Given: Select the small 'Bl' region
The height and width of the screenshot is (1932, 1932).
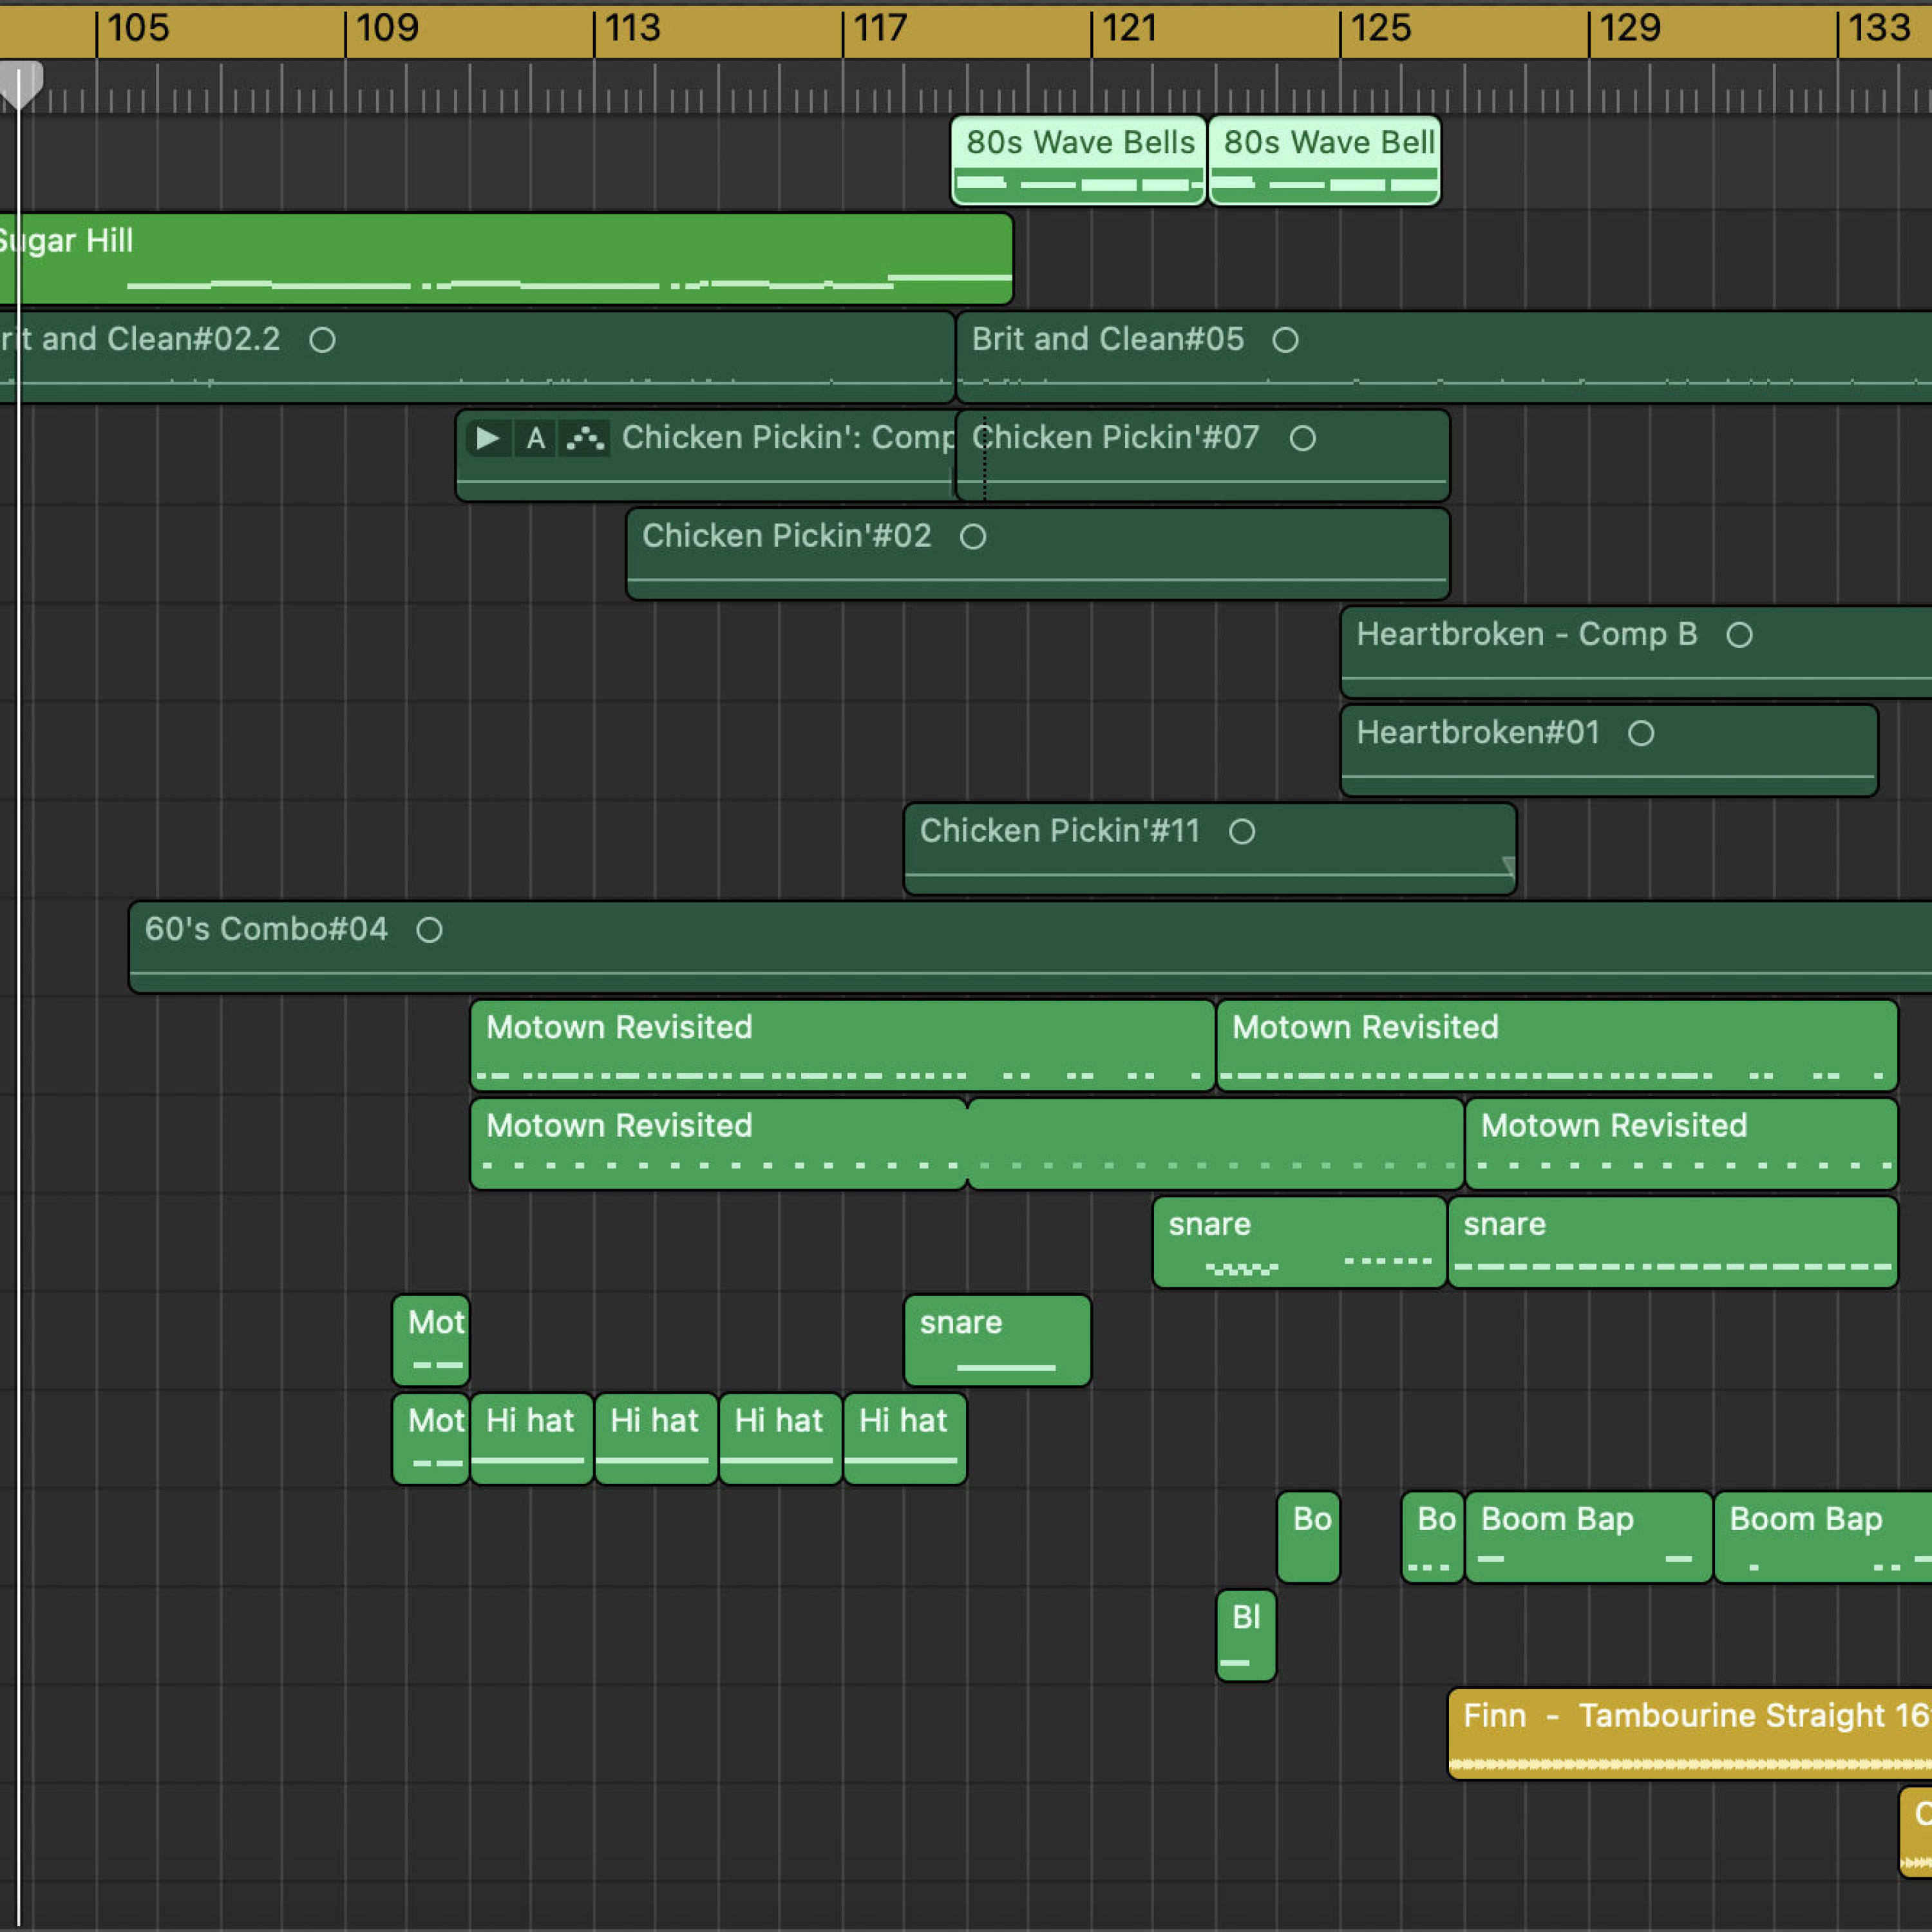Looking at the screenshot, I should click(x=1245, y=1635).
